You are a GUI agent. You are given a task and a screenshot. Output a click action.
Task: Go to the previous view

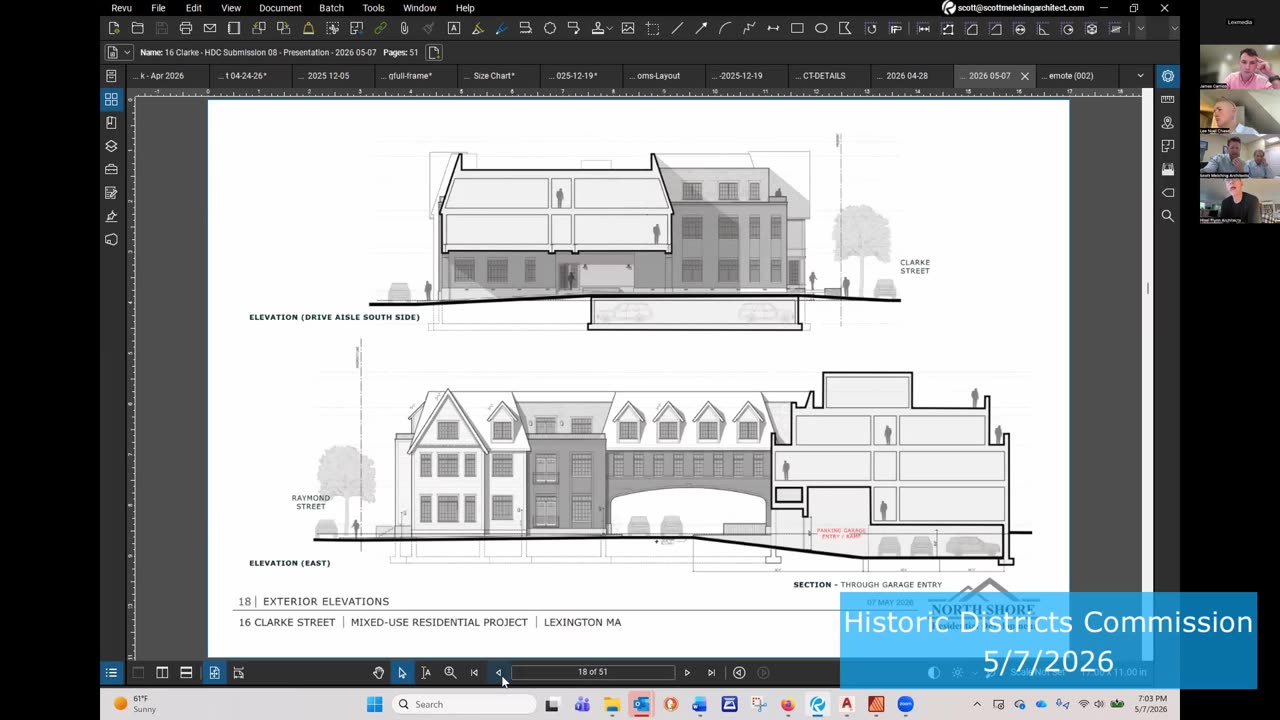pyautogui.click(x=739, y=673)
